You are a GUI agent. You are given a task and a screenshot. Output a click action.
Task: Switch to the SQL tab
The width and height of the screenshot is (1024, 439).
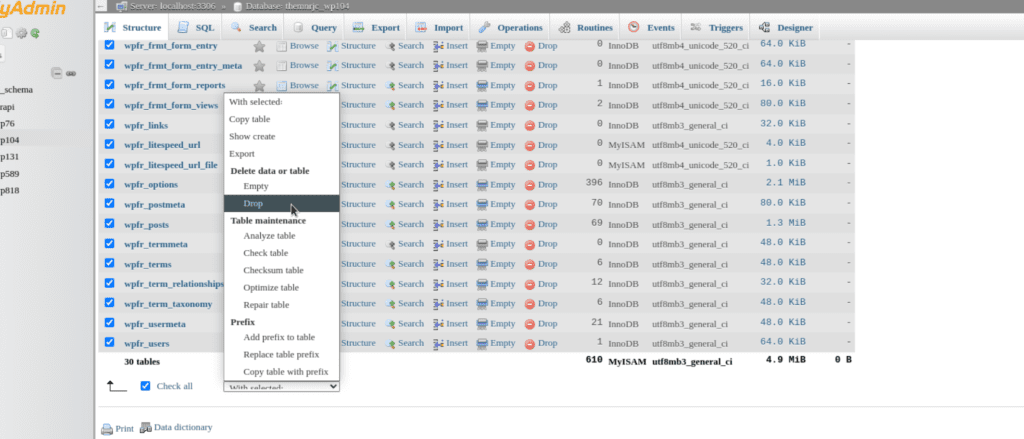(196, 28)
